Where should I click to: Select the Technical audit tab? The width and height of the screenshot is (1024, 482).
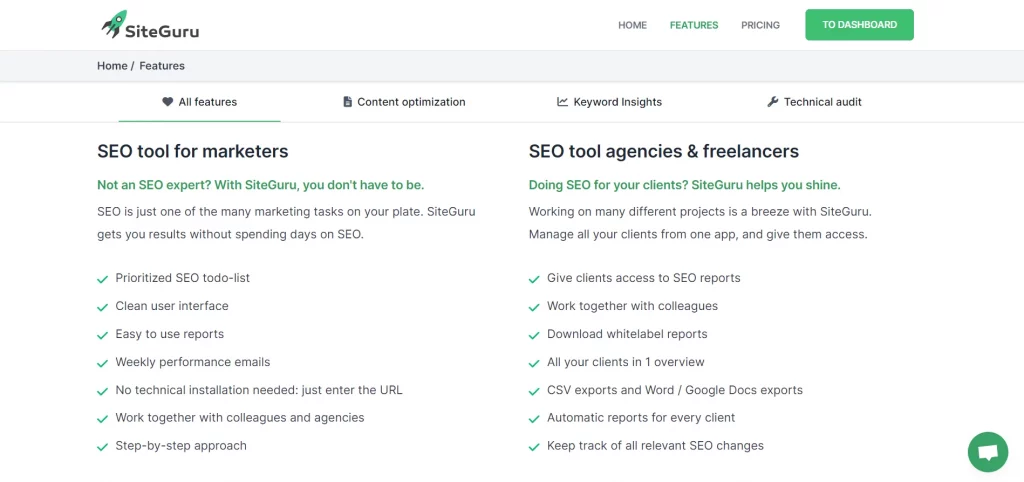click(x=814, y=102)
